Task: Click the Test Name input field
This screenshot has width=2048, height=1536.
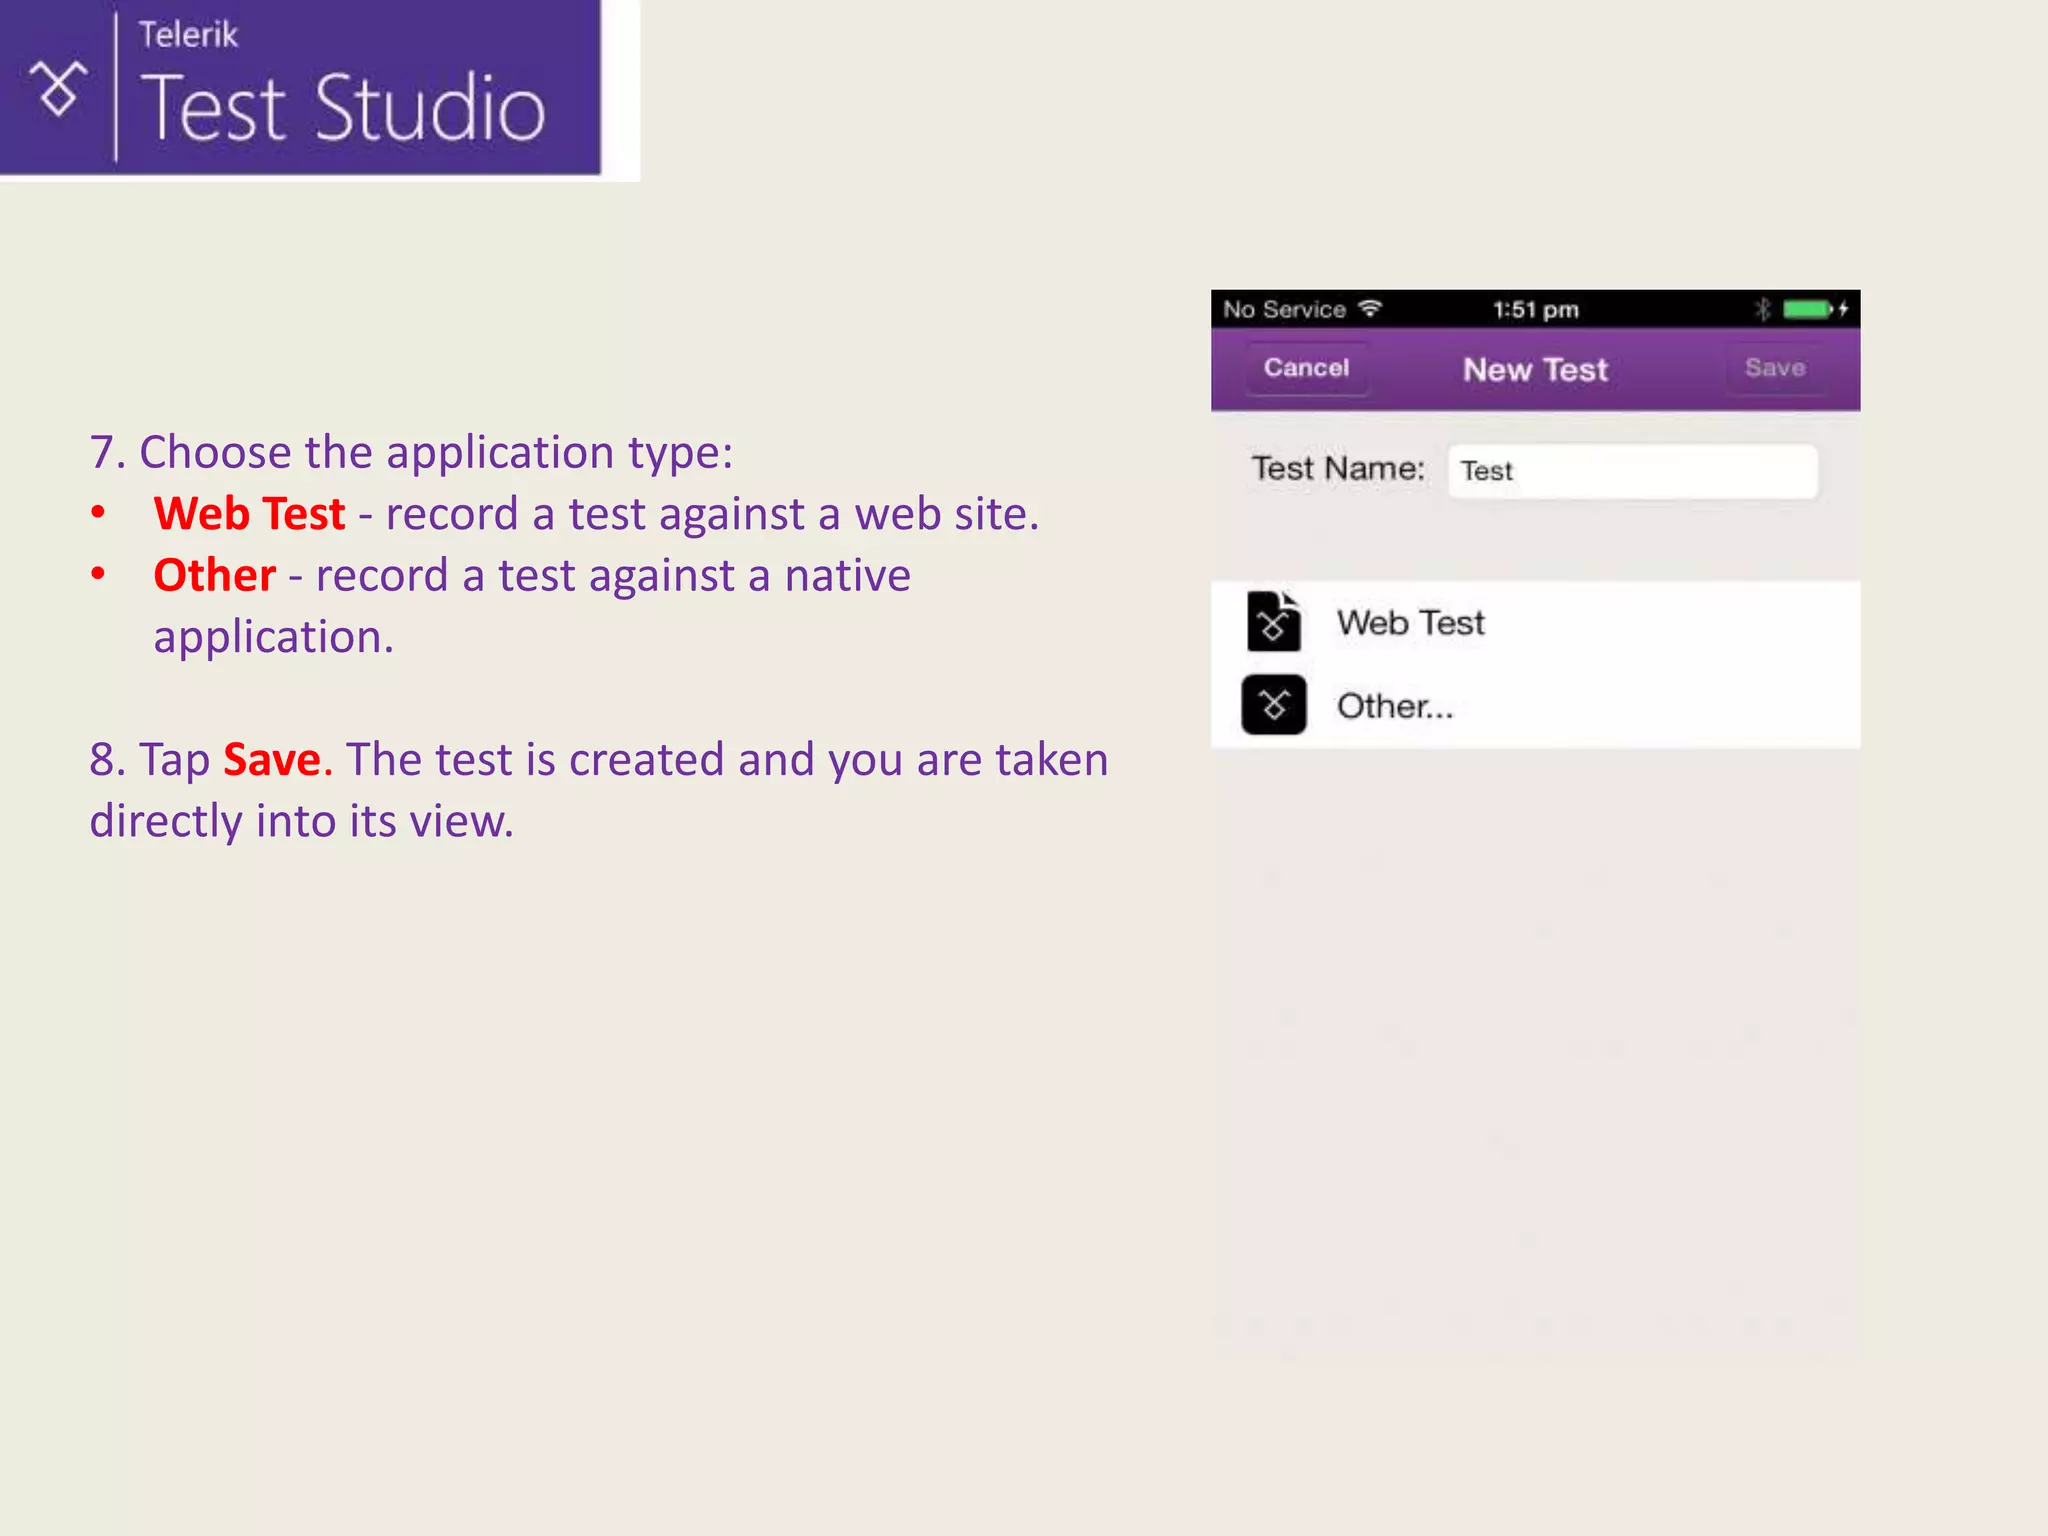Action: click(x=1633, y=471)
